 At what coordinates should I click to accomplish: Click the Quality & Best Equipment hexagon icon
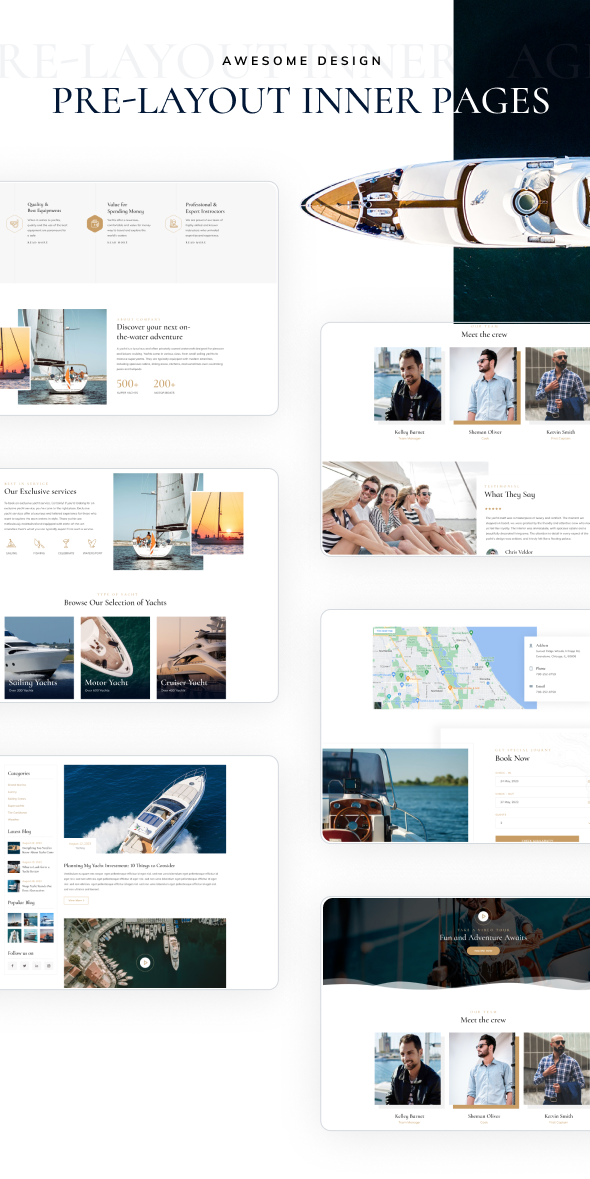point(14,223)
